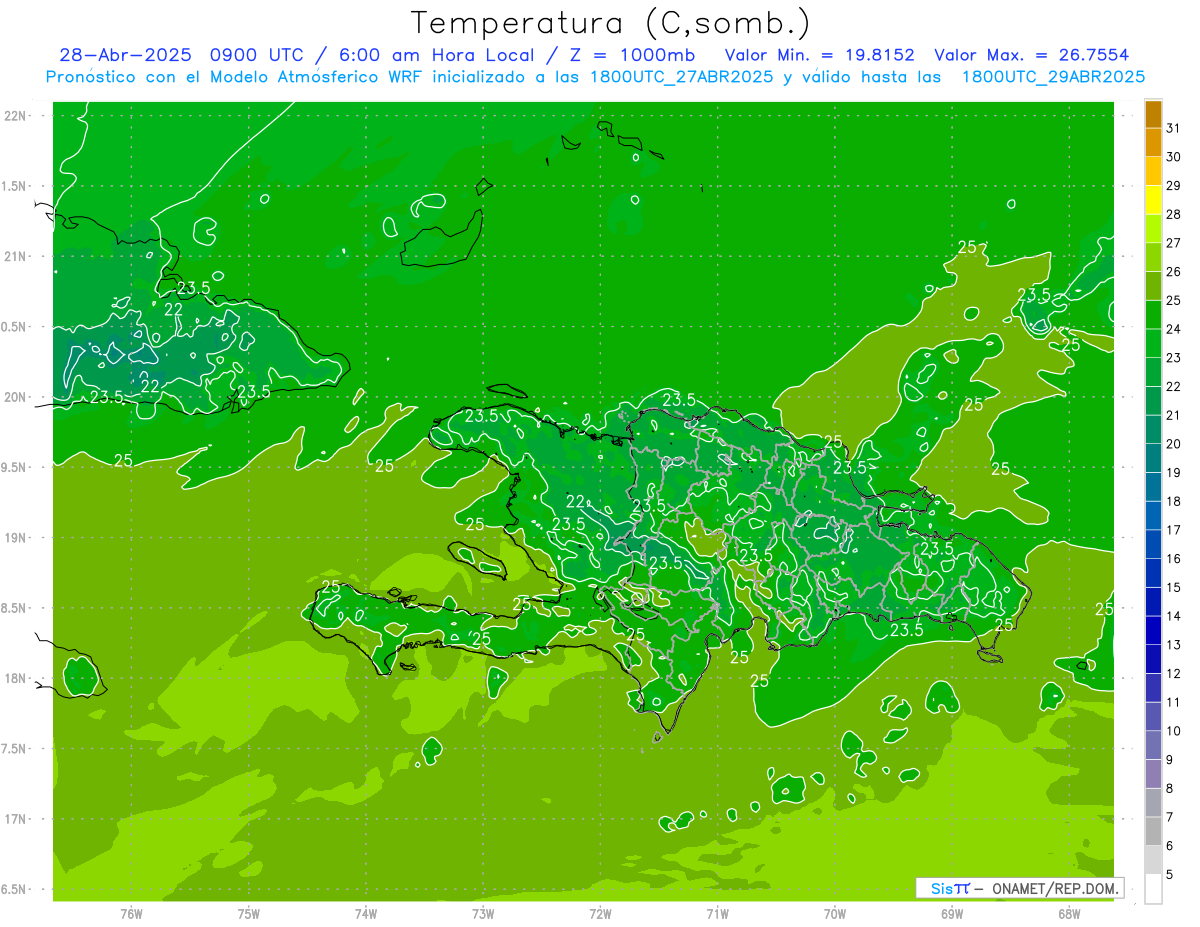Click the 68W longitude axis label

[x=1069, y=914]
